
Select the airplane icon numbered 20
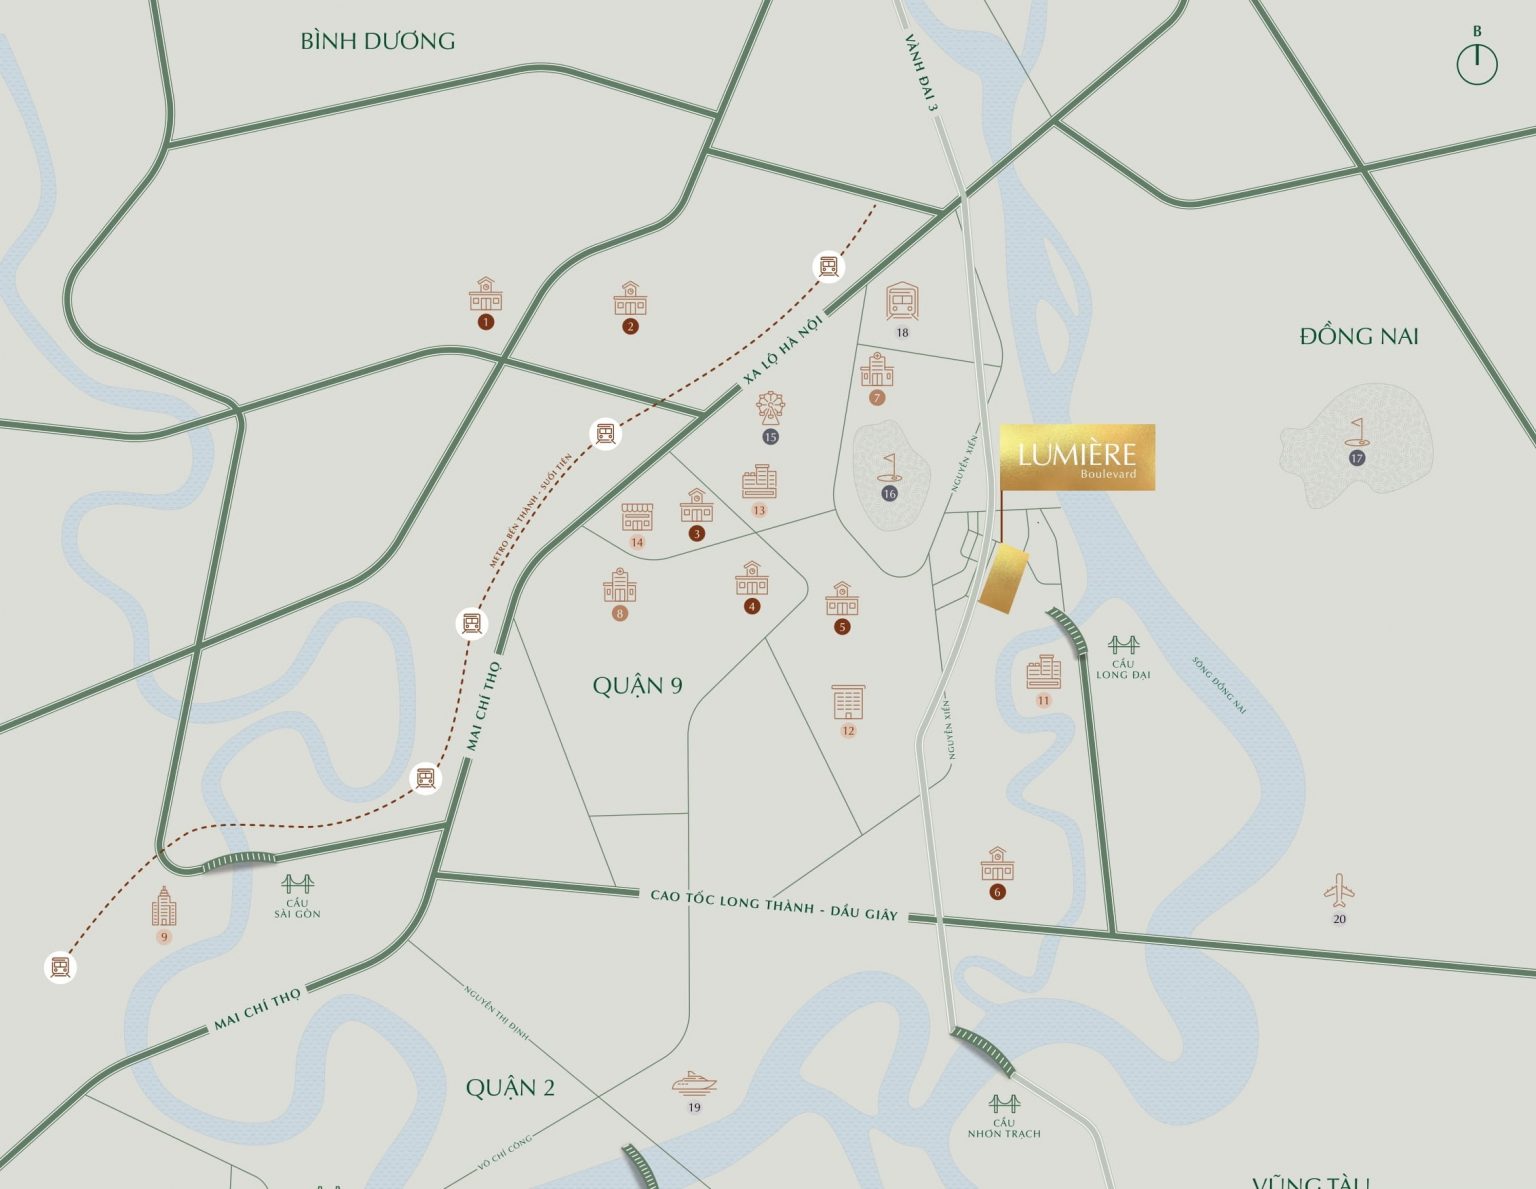(1339, 889)
